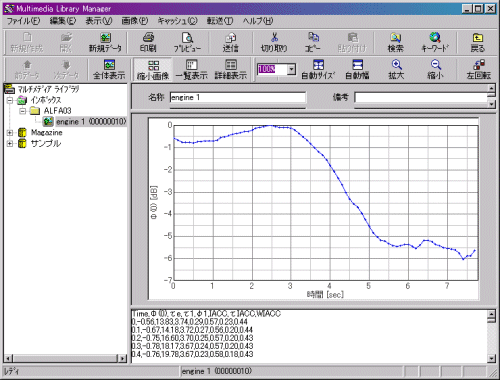Switch to 縮小画像 thumbnail view
The width and height of the screenshot is (500, 380).
pyautogui.click(x=153, y=69)
